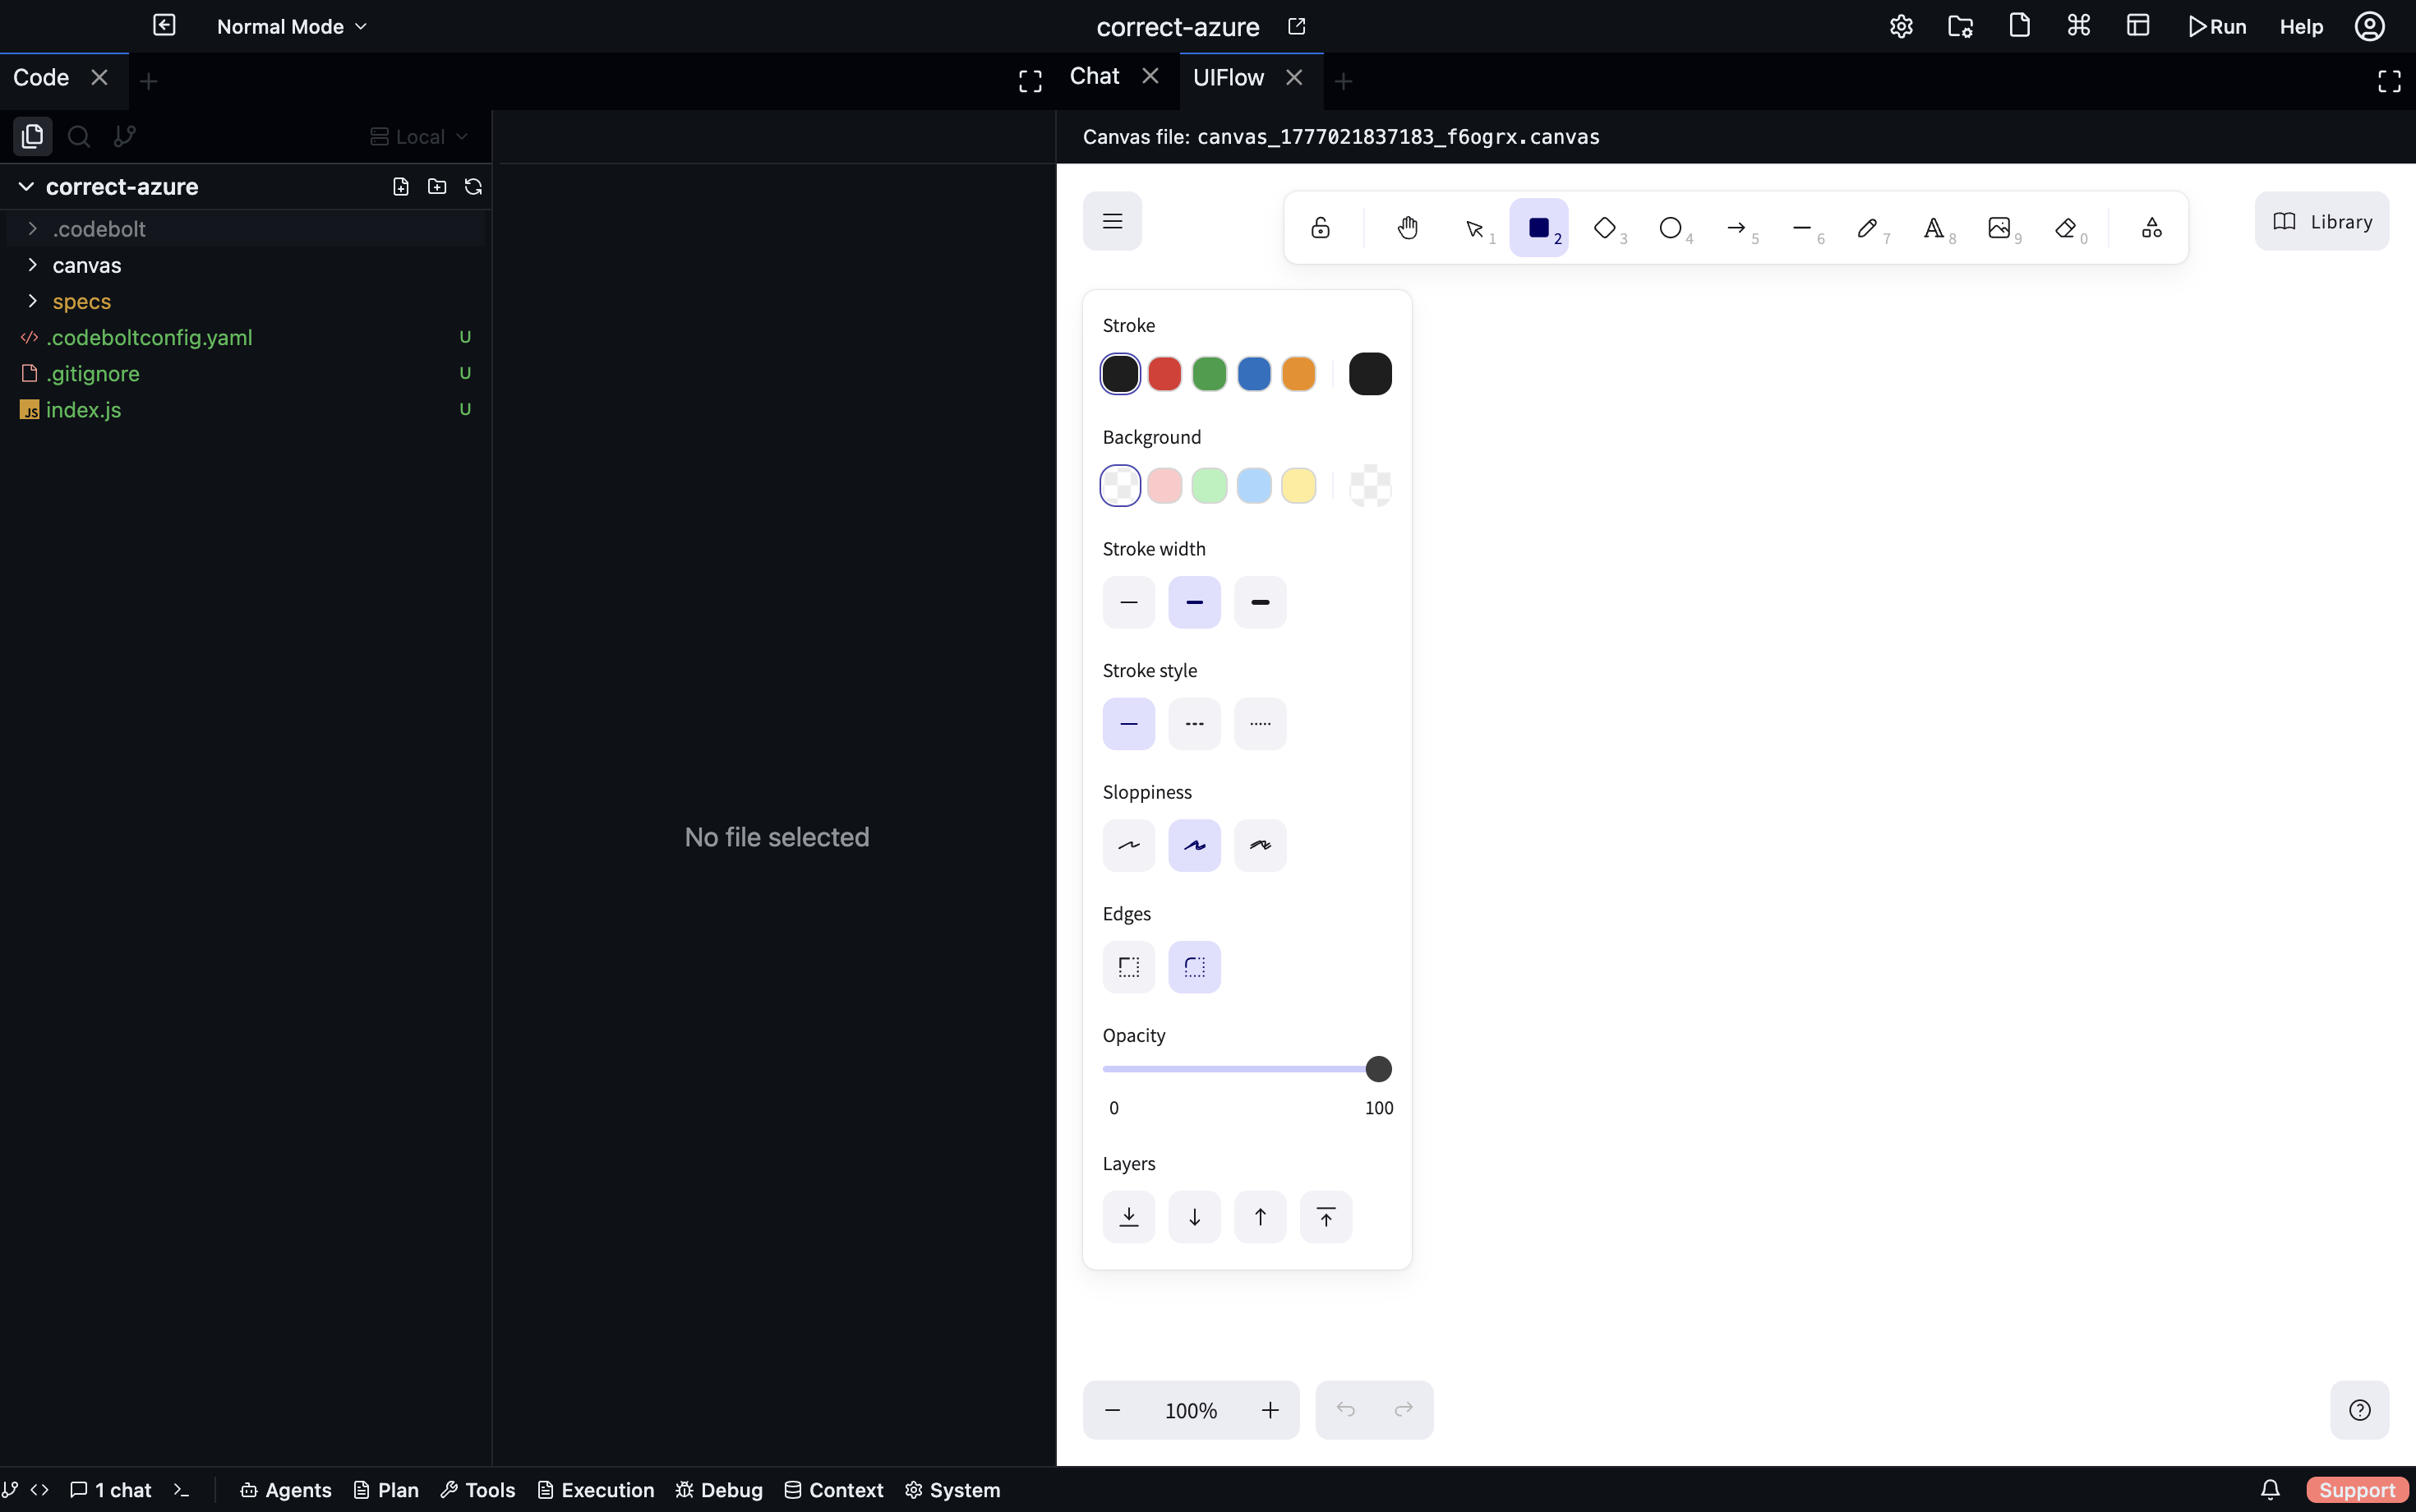Open the canvas hamburger menu
The width and height of the screenshot is (2416, 1512).
(1112, 221)
